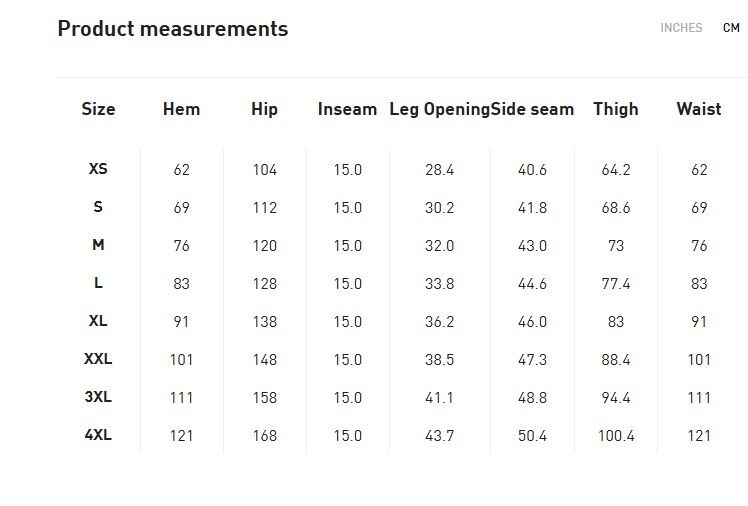Screen dimensions: 748x506
Task: Select the 44.6 side seam value
Action: pyautogui.click(x=532, y=284)
